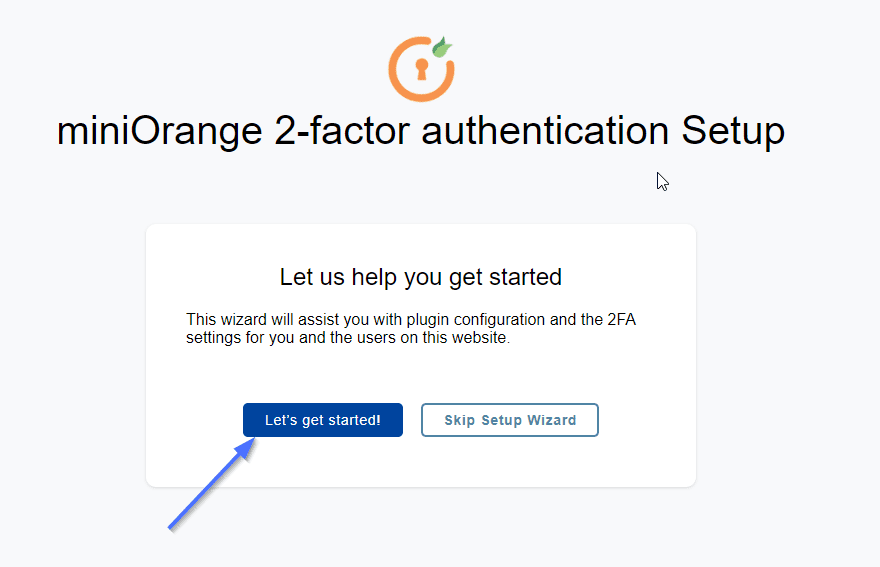Viewport: 880px width, 567px height.
Task: Click the word "Wizard" on the skip button
Action: point(551,420)
